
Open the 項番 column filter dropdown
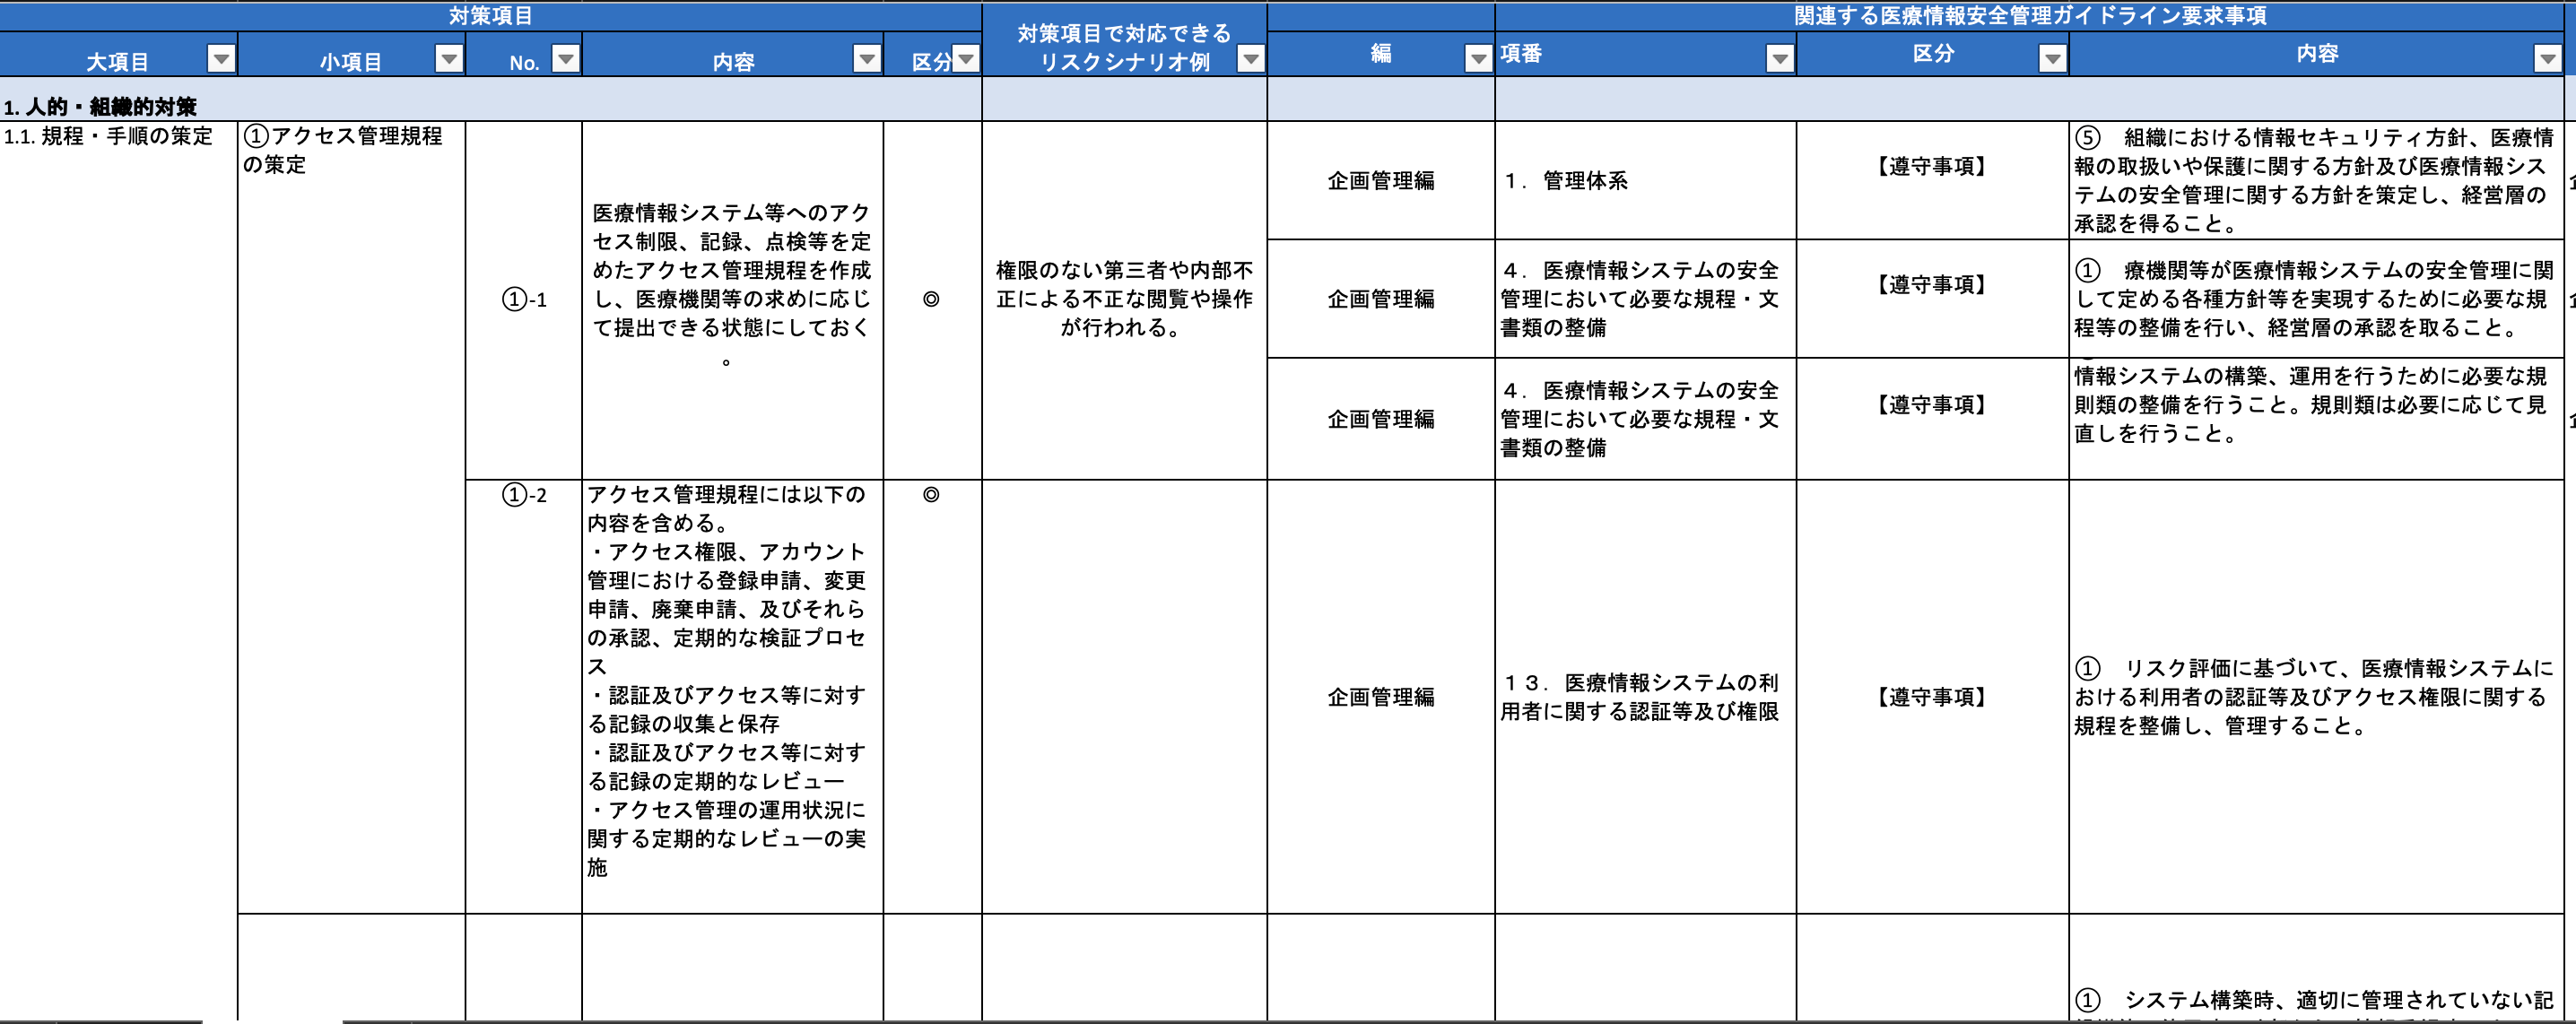[x=1780, y=59]
